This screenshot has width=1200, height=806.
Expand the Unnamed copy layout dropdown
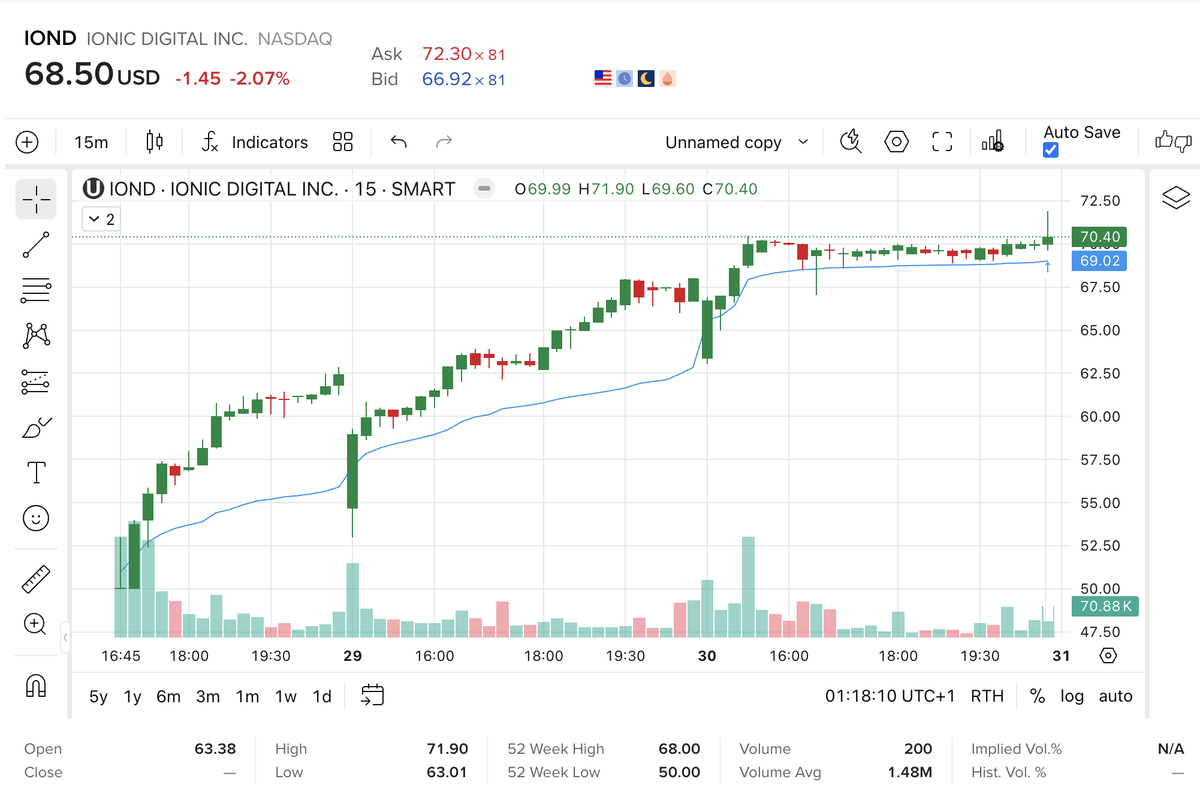pyautogui.click(x=737, y=142)
